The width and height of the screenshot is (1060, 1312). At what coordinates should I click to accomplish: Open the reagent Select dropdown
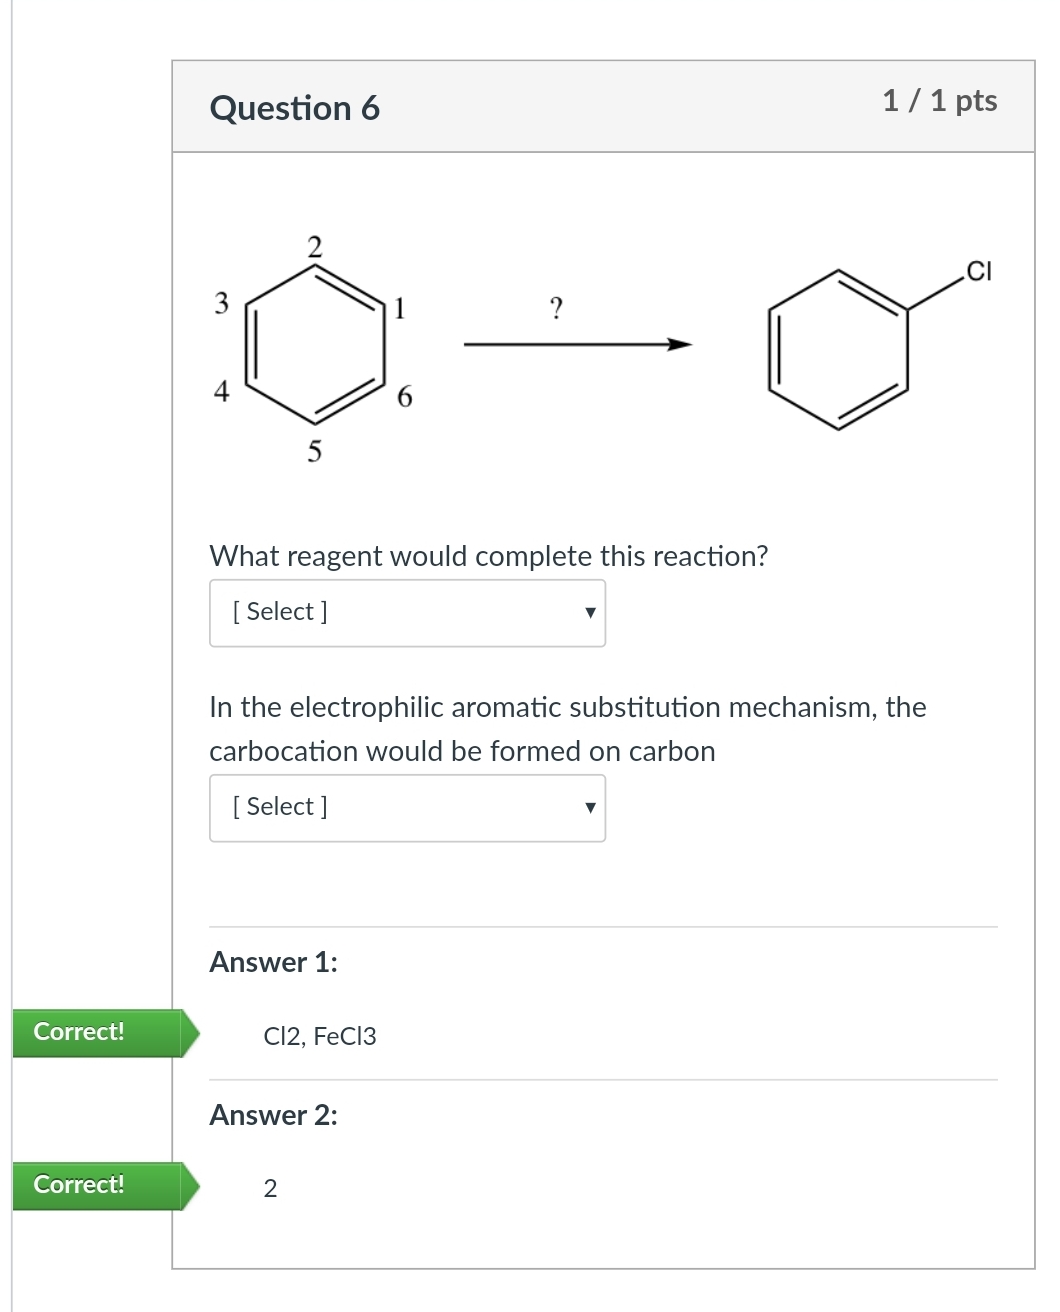point(407,613)
